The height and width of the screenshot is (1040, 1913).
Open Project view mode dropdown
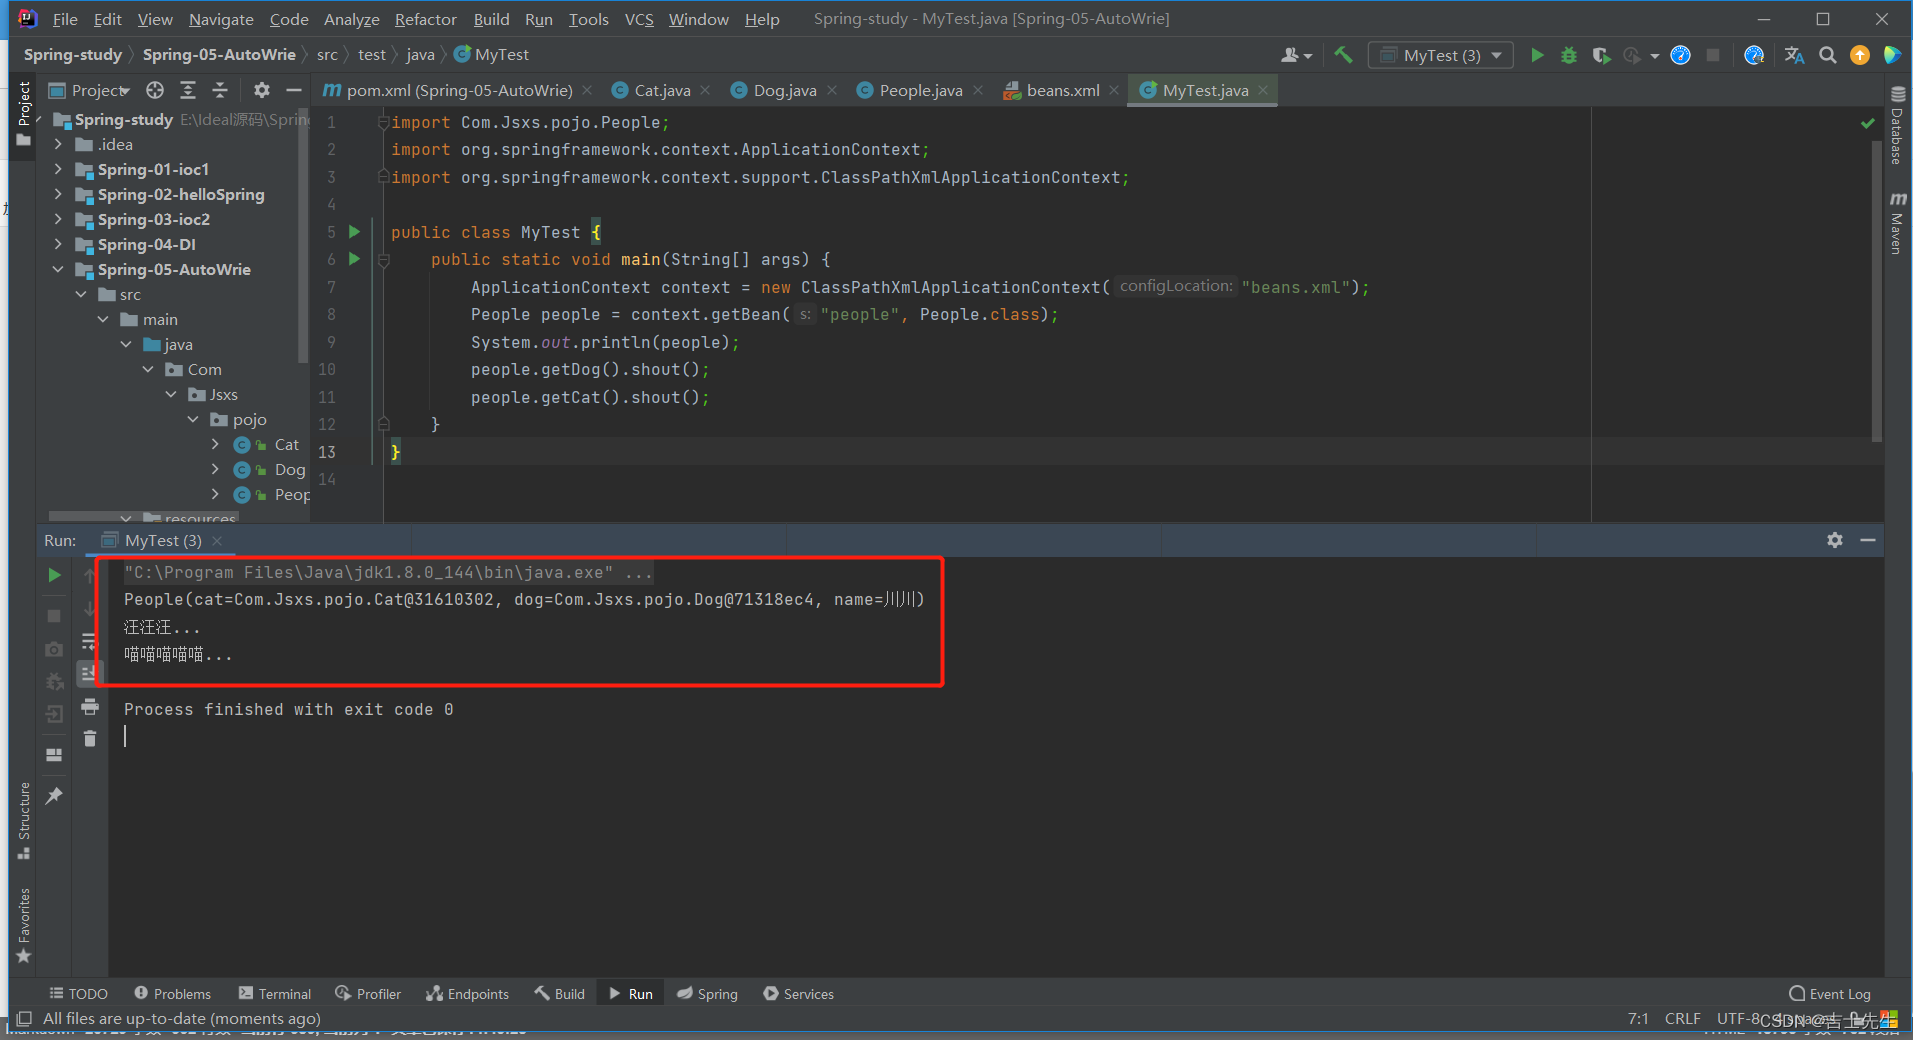click(x=100, y=90)
